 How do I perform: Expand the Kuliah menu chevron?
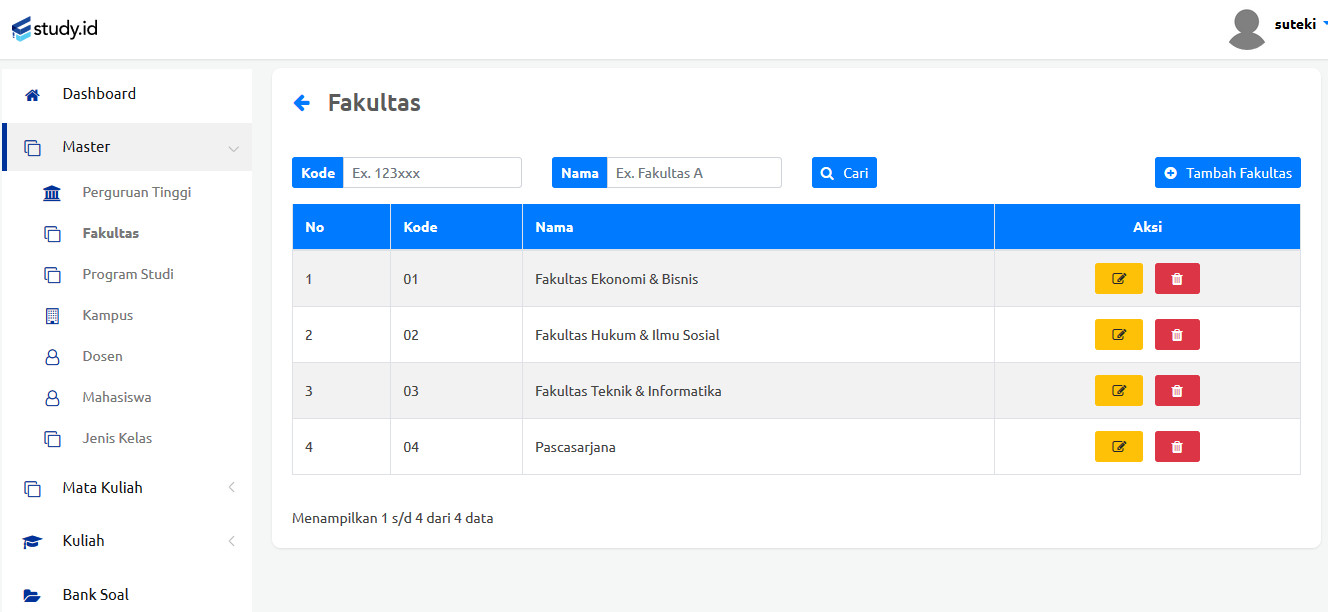tap(232, 541)
